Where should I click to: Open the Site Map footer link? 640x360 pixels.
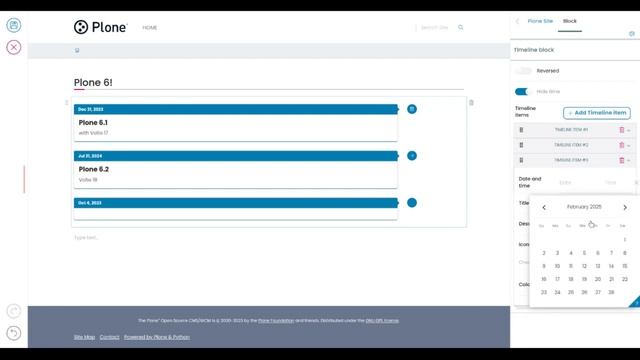[x=84, y=337]
